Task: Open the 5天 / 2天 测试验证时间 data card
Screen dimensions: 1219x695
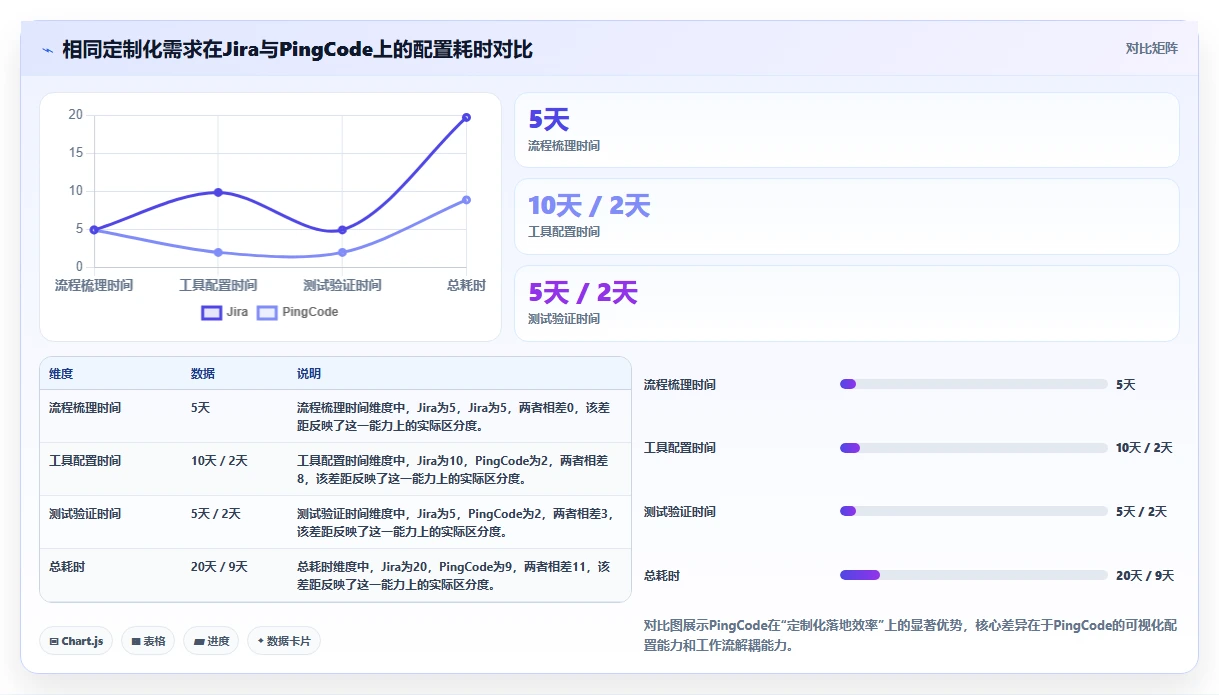Action: coord(847,303)
